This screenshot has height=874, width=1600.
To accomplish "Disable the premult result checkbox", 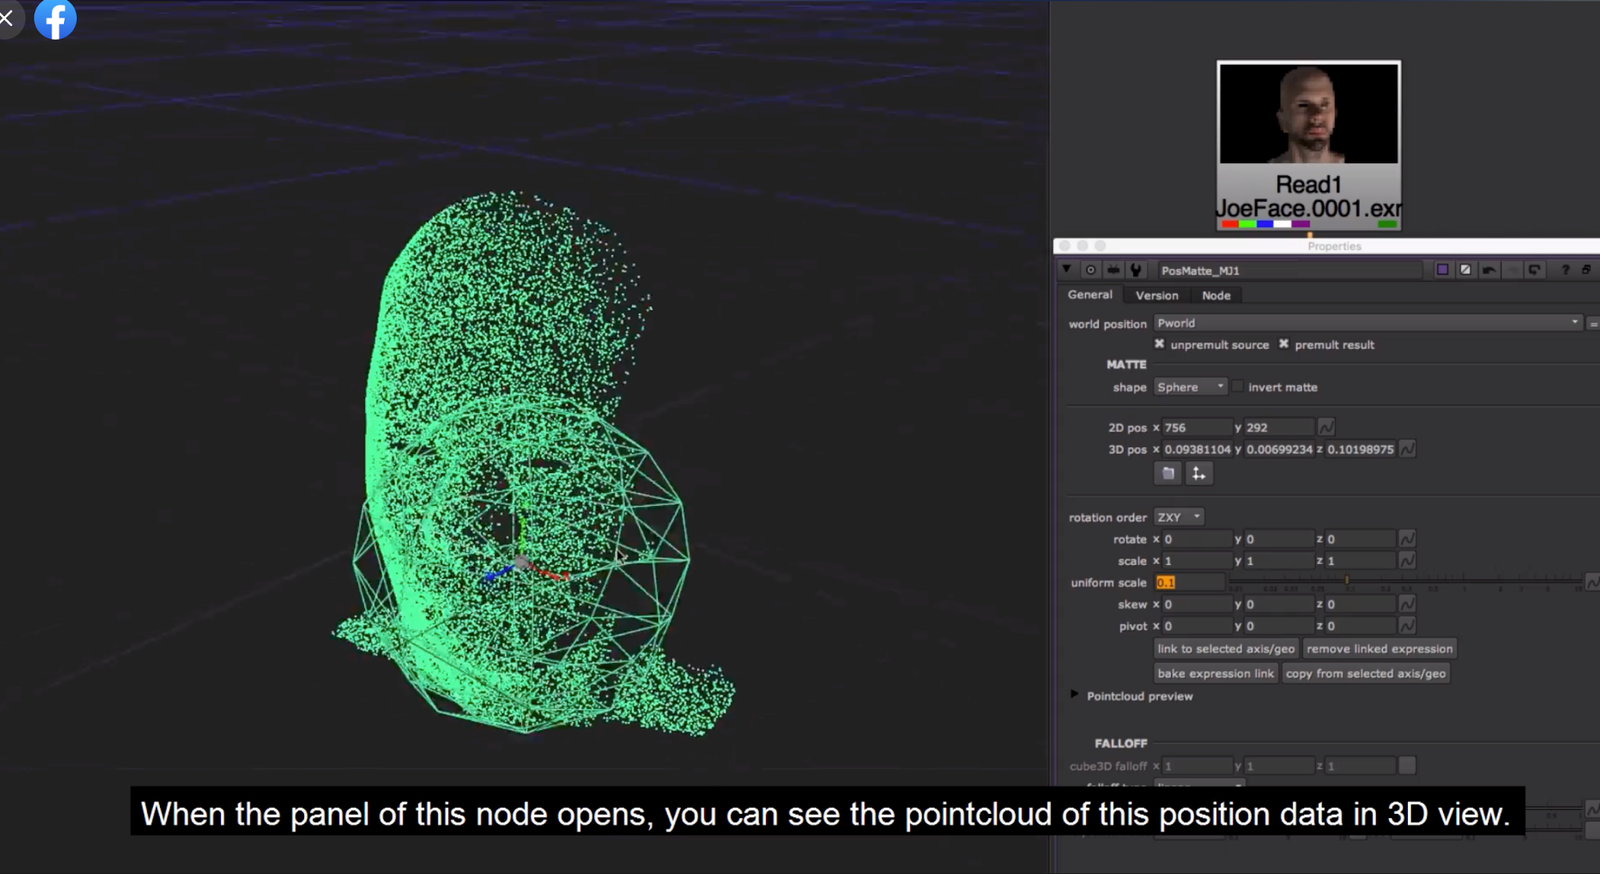I will (1284, 344).
